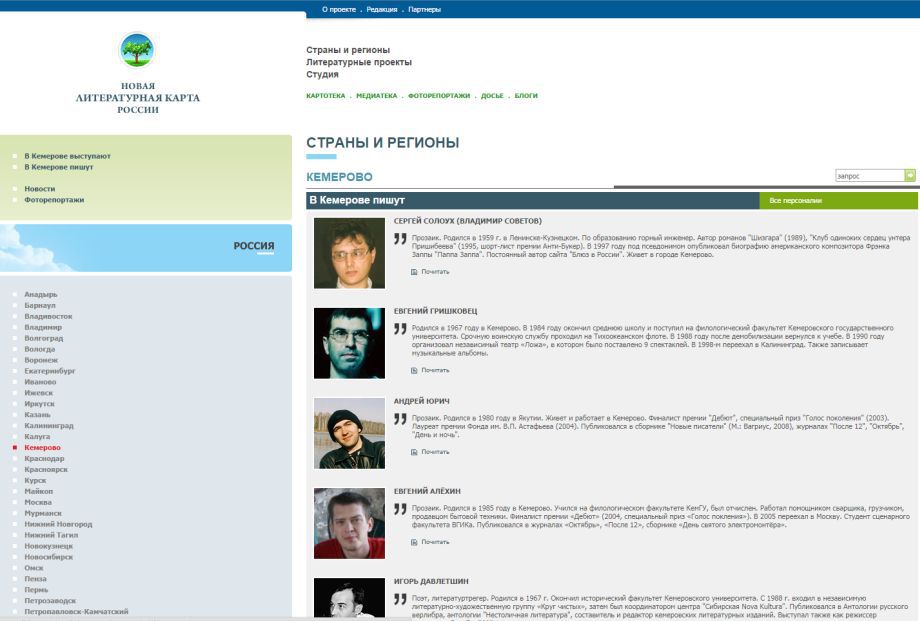Focus the запрос search field

(868, 175)
